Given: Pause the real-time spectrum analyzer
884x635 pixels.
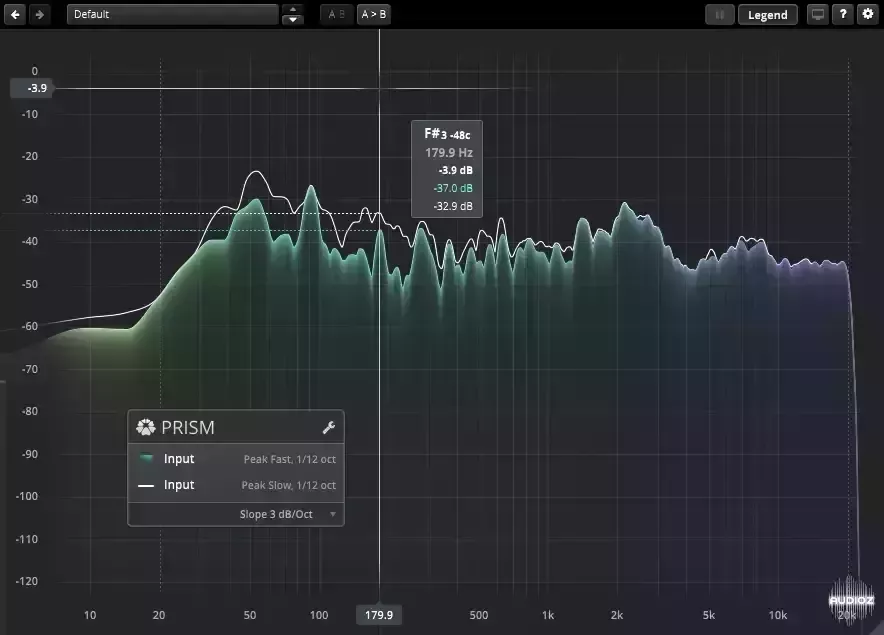Looking at the screenshot, I should [719, 14].
